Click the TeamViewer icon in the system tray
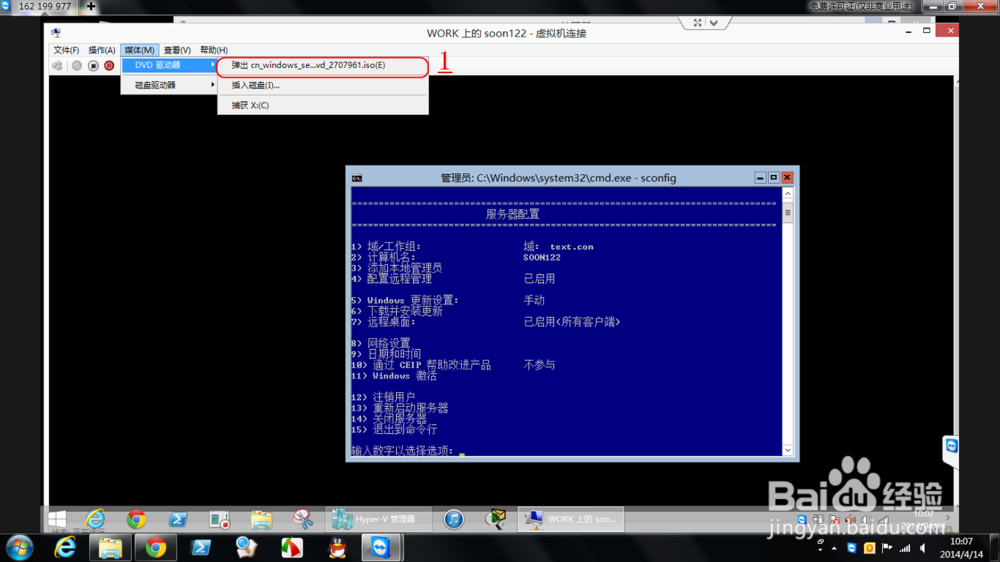The height and width of the screenshot is (562, 1000). 851,548
